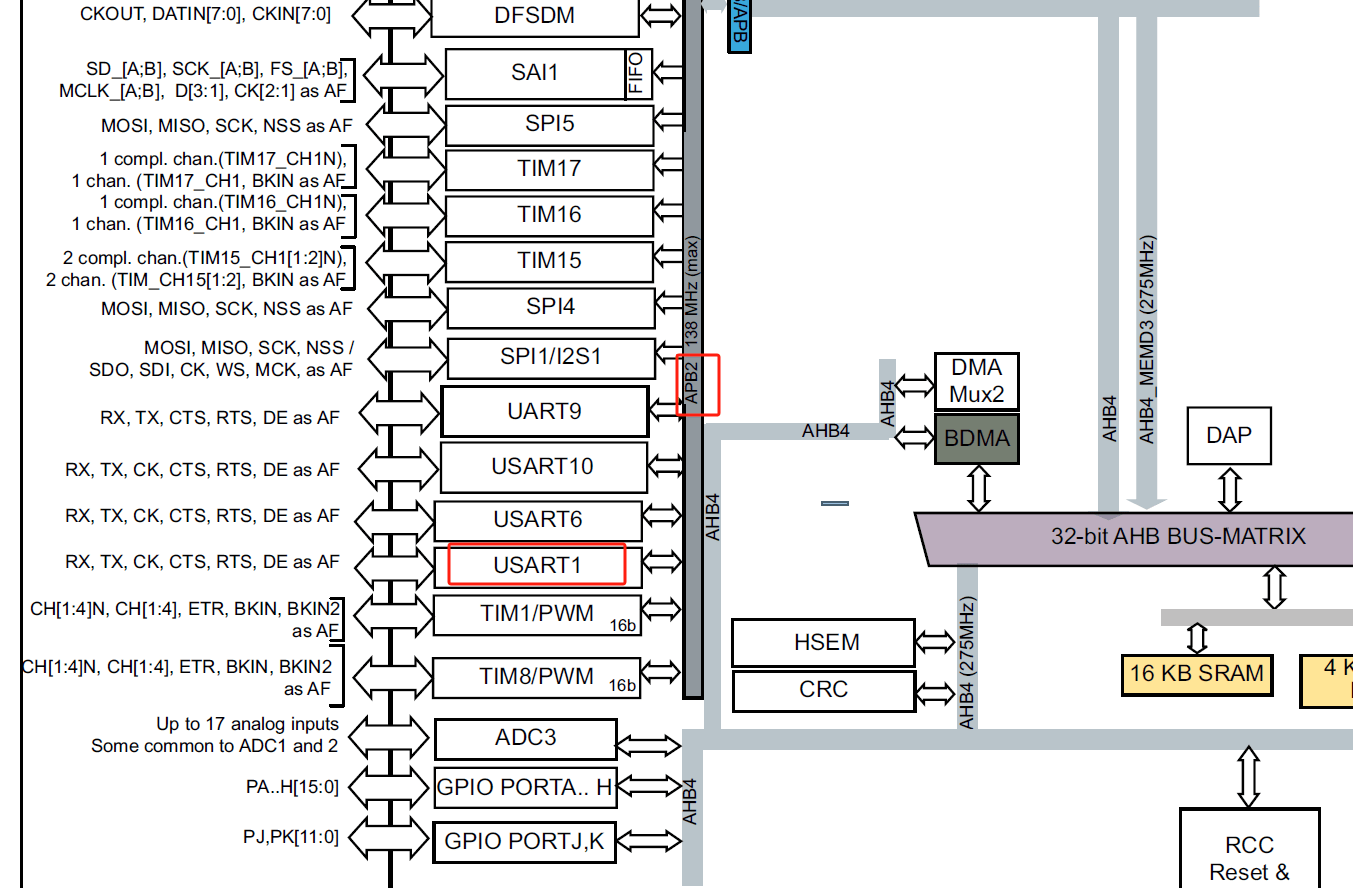Screen dimensions: 1353x888
Task: Click the APB2 label highlighted in red
Action: pos(692,384)
